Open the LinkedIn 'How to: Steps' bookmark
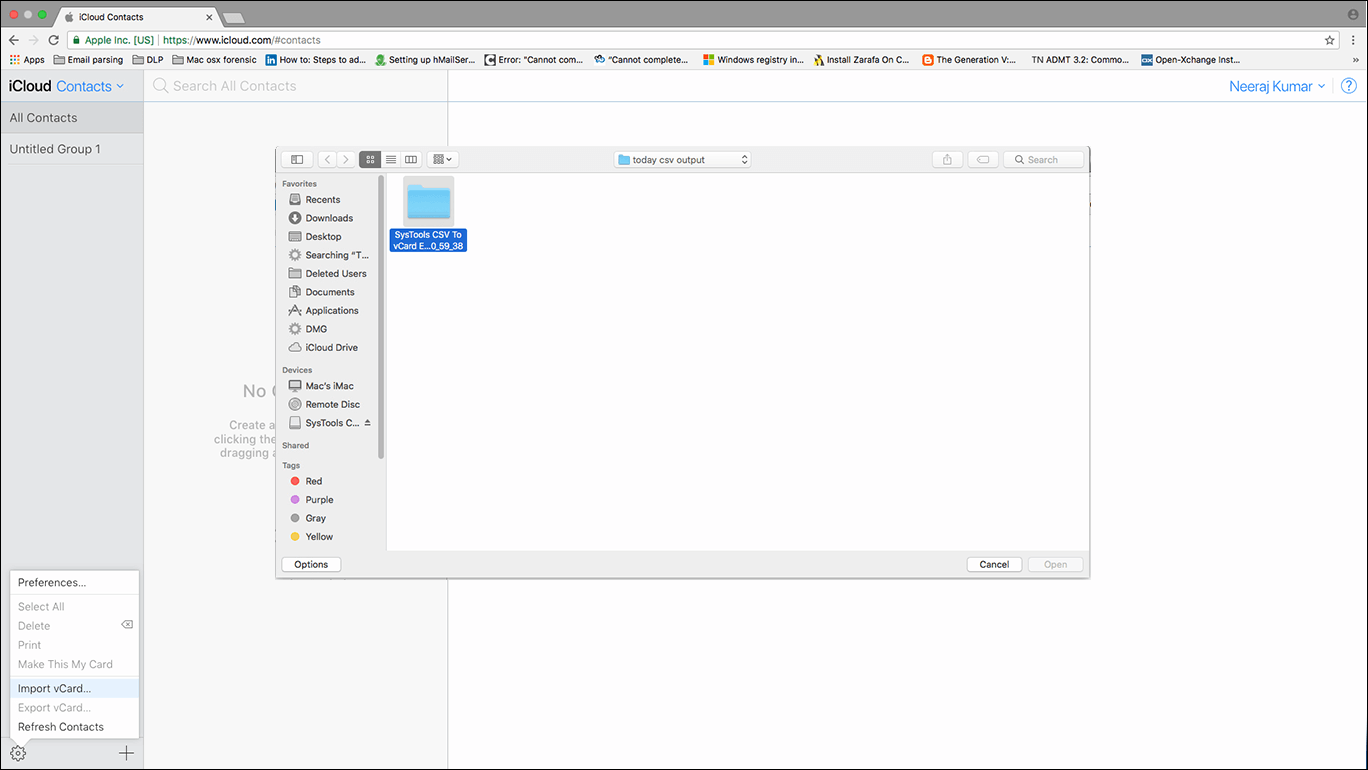1368x770 pixels. (x=317, y=60)
